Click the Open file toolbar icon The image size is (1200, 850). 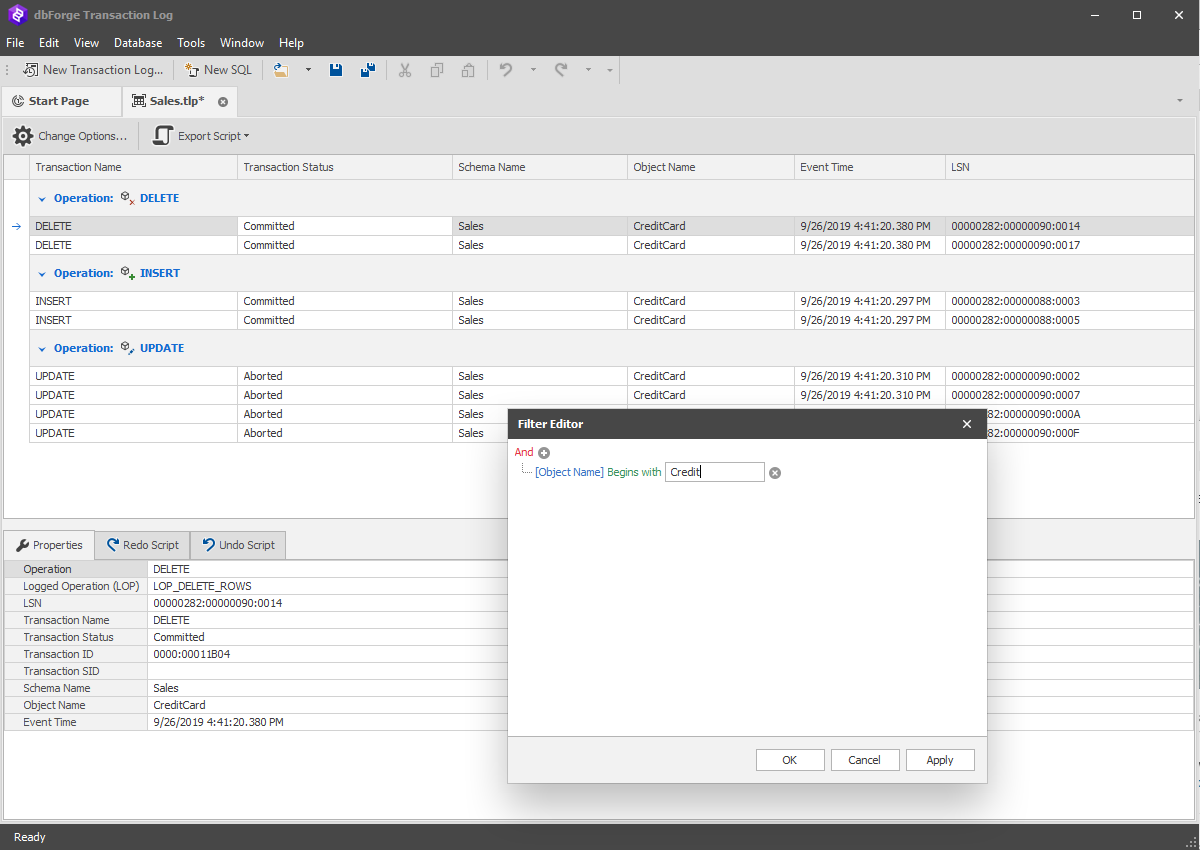coord(281,70)
